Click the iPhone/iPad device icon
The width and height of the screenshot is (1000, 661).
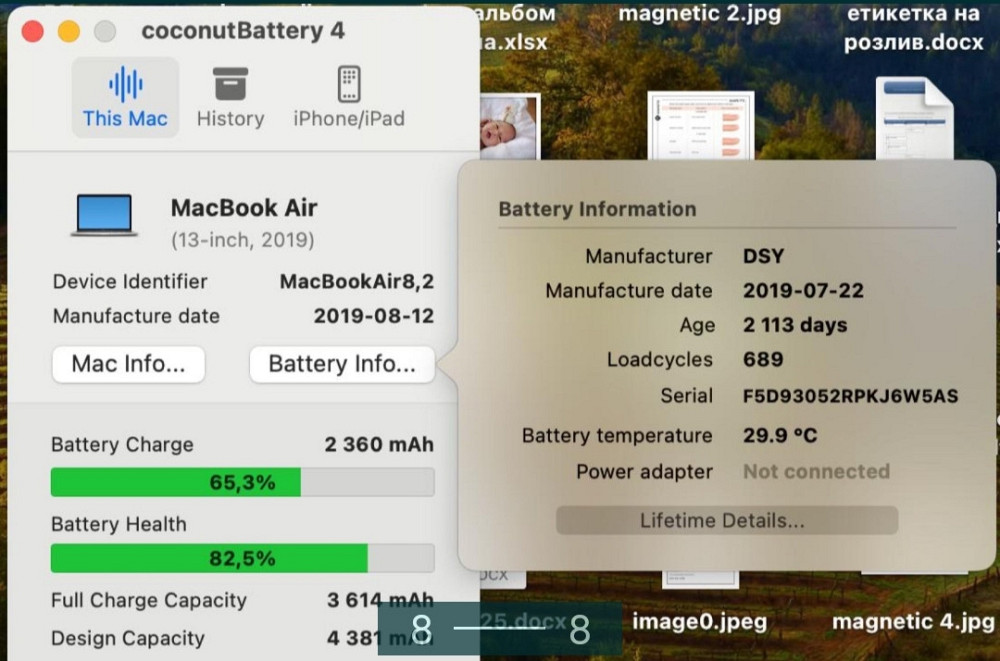349,85
